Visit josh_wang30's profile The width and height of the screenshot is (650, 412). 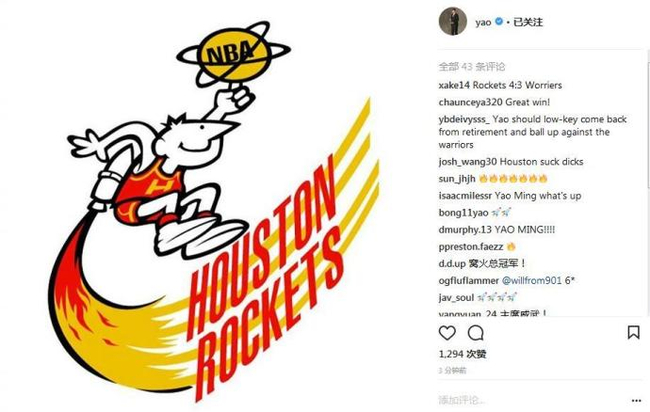[x=468, y=162]
